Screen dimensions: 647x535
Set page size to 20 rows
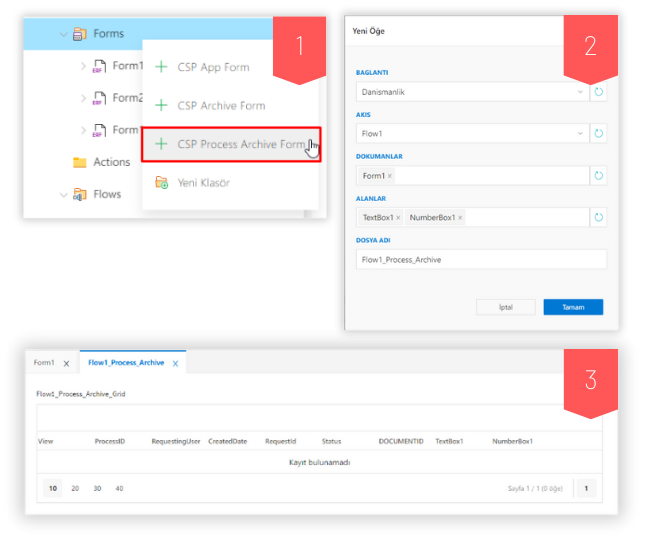tap(75, 488)
